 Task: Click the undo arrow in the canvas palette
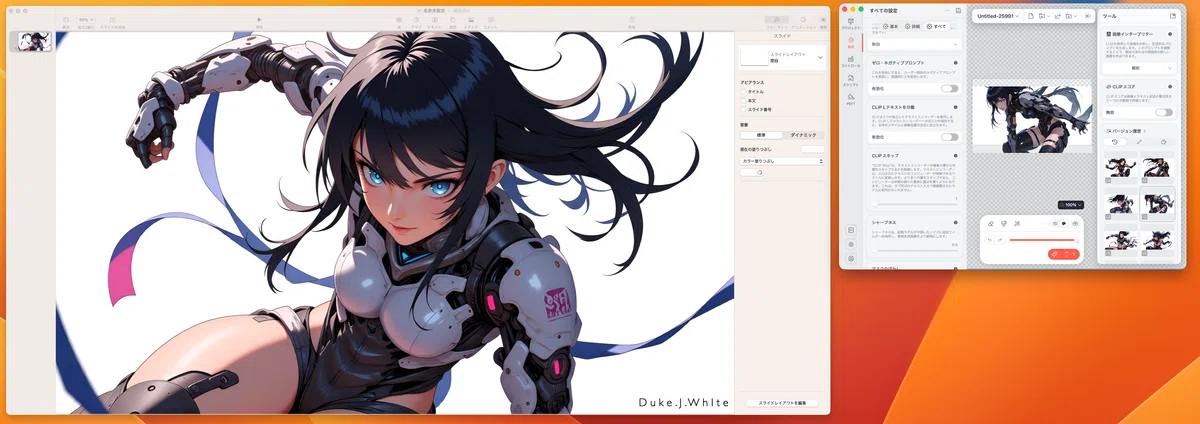coord(990,240)
